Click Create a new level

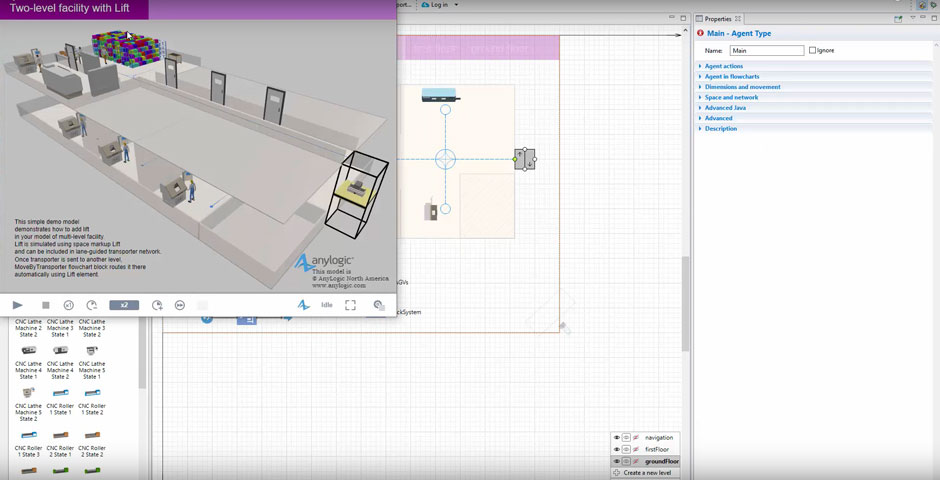(x=646, y=472)
